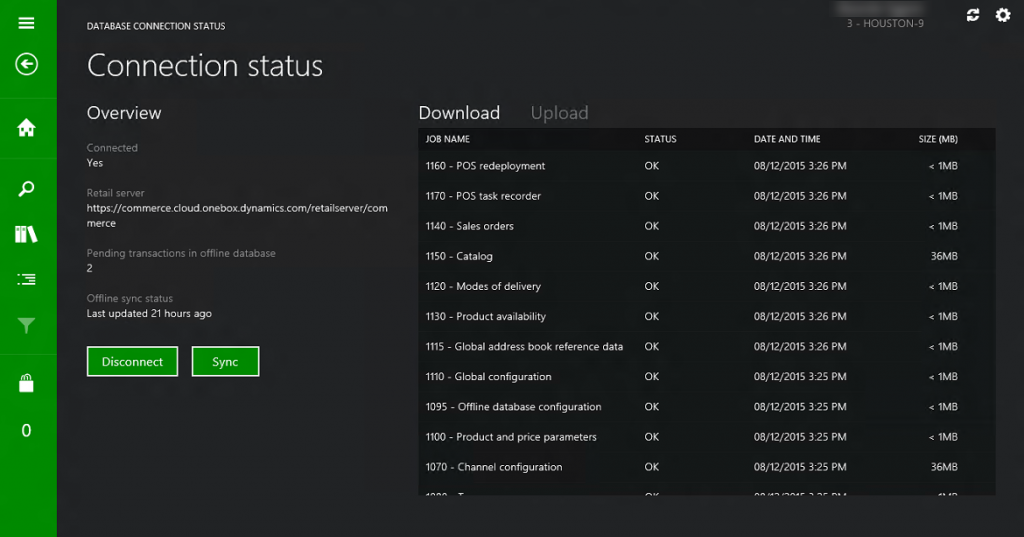Open the search magnifier icon
1024x537 pixels.
27,188
